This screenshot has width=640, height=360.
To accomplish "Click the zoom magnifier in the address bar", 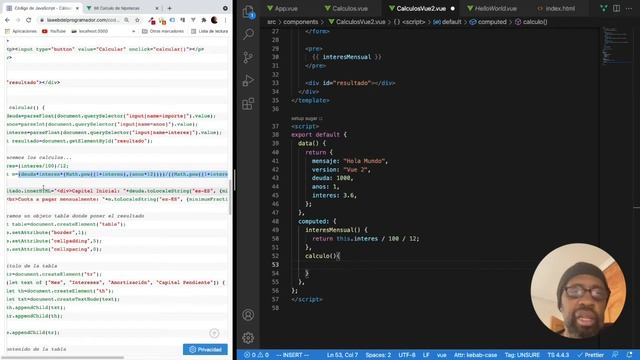I will click(x=127, y=20).
